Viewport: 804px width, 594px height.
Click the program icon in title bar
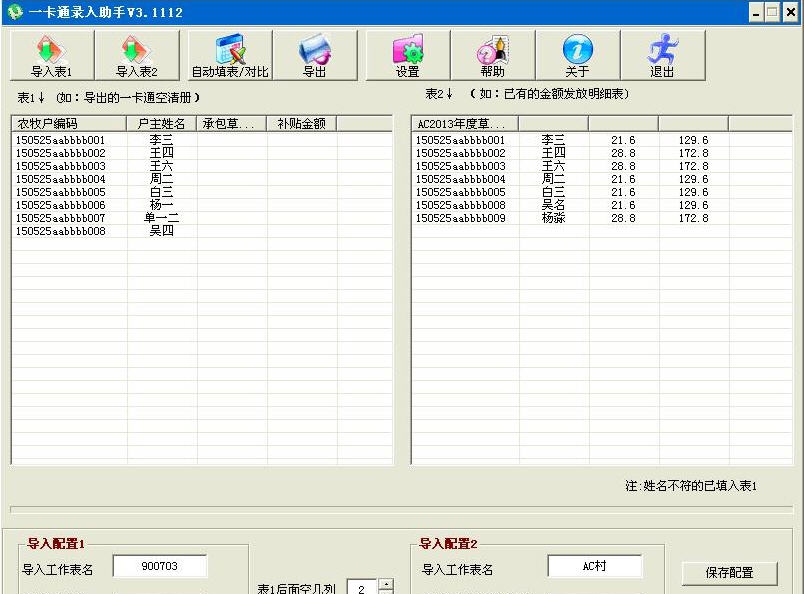pos(12,11)
